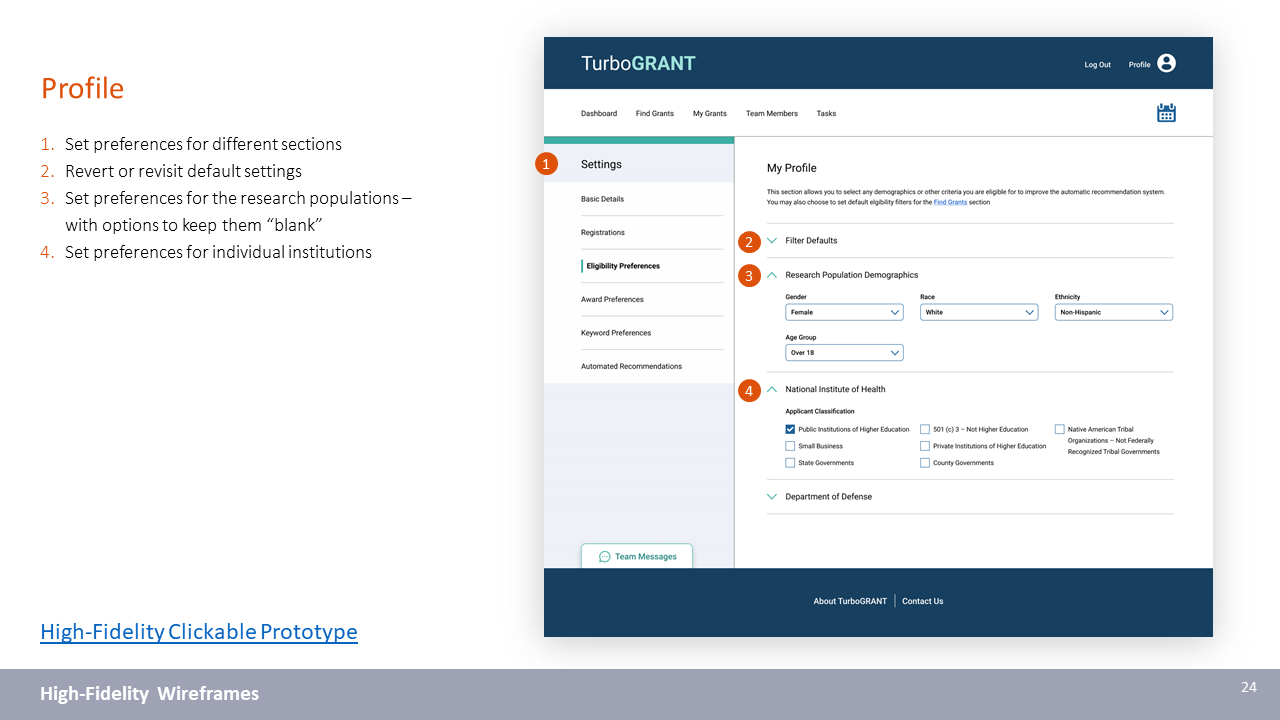Check the Small Business checkbox
1280x720 pixels.
pos(790,447)
